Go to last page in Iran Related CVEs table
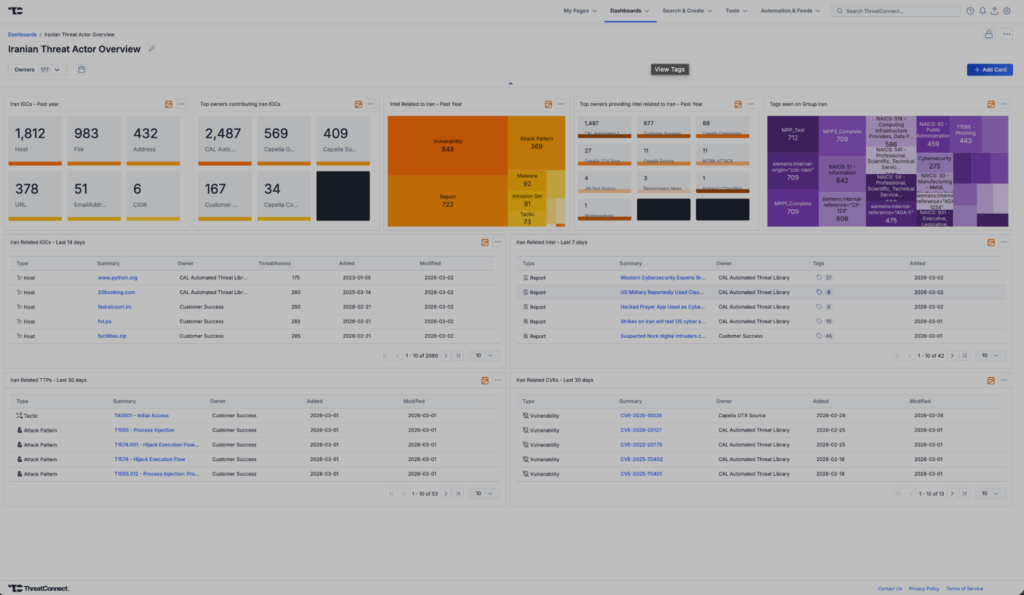Screen dimensions: 1024x595 click(x=964, y=493)
